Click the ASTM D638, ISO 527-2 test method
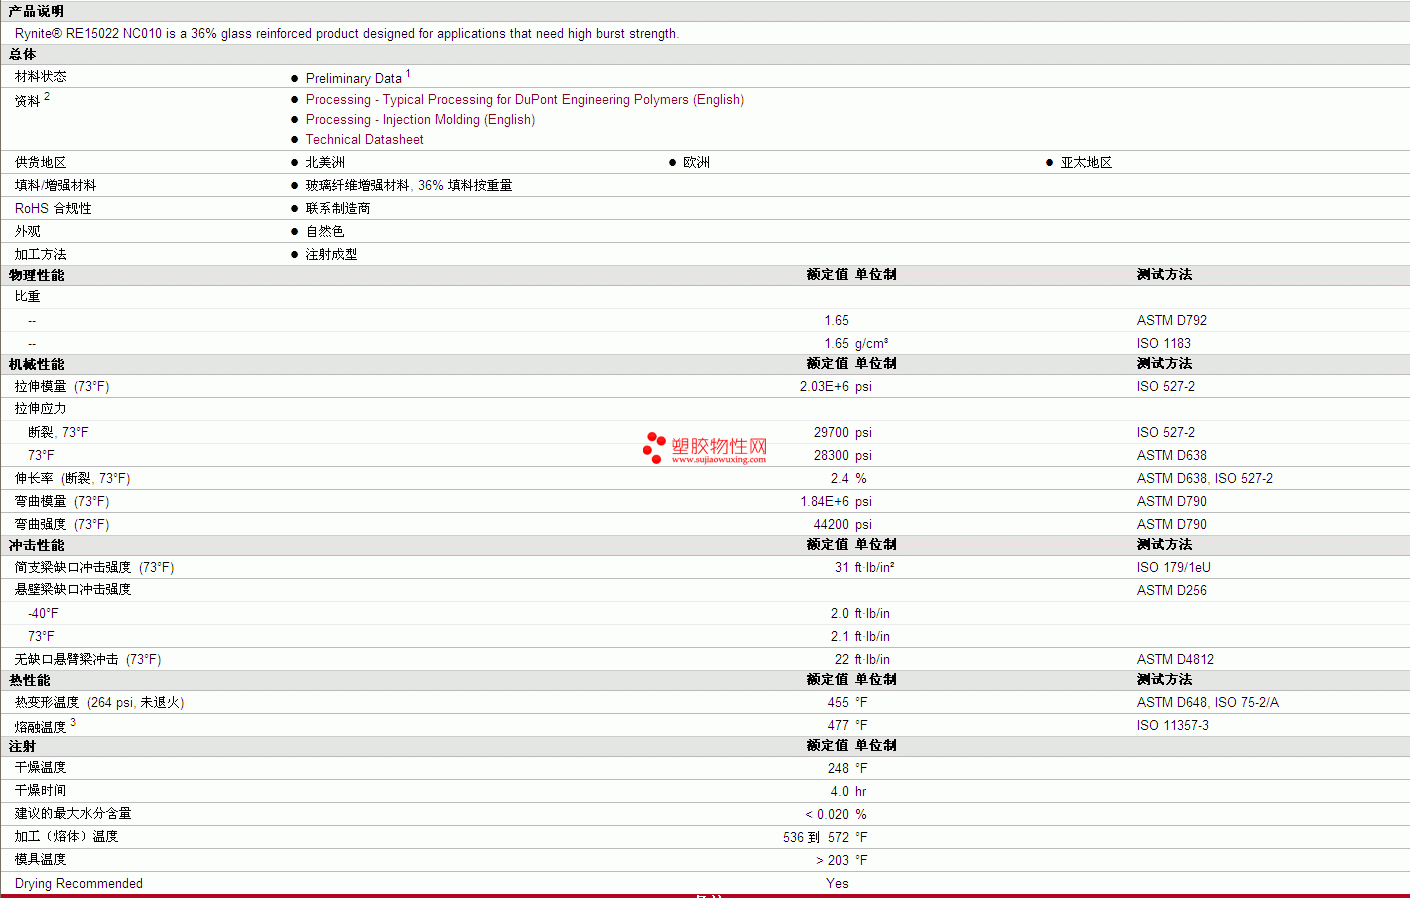Image resolution: width=1410 pixels, height=898 pixels. click(1205, 479)
